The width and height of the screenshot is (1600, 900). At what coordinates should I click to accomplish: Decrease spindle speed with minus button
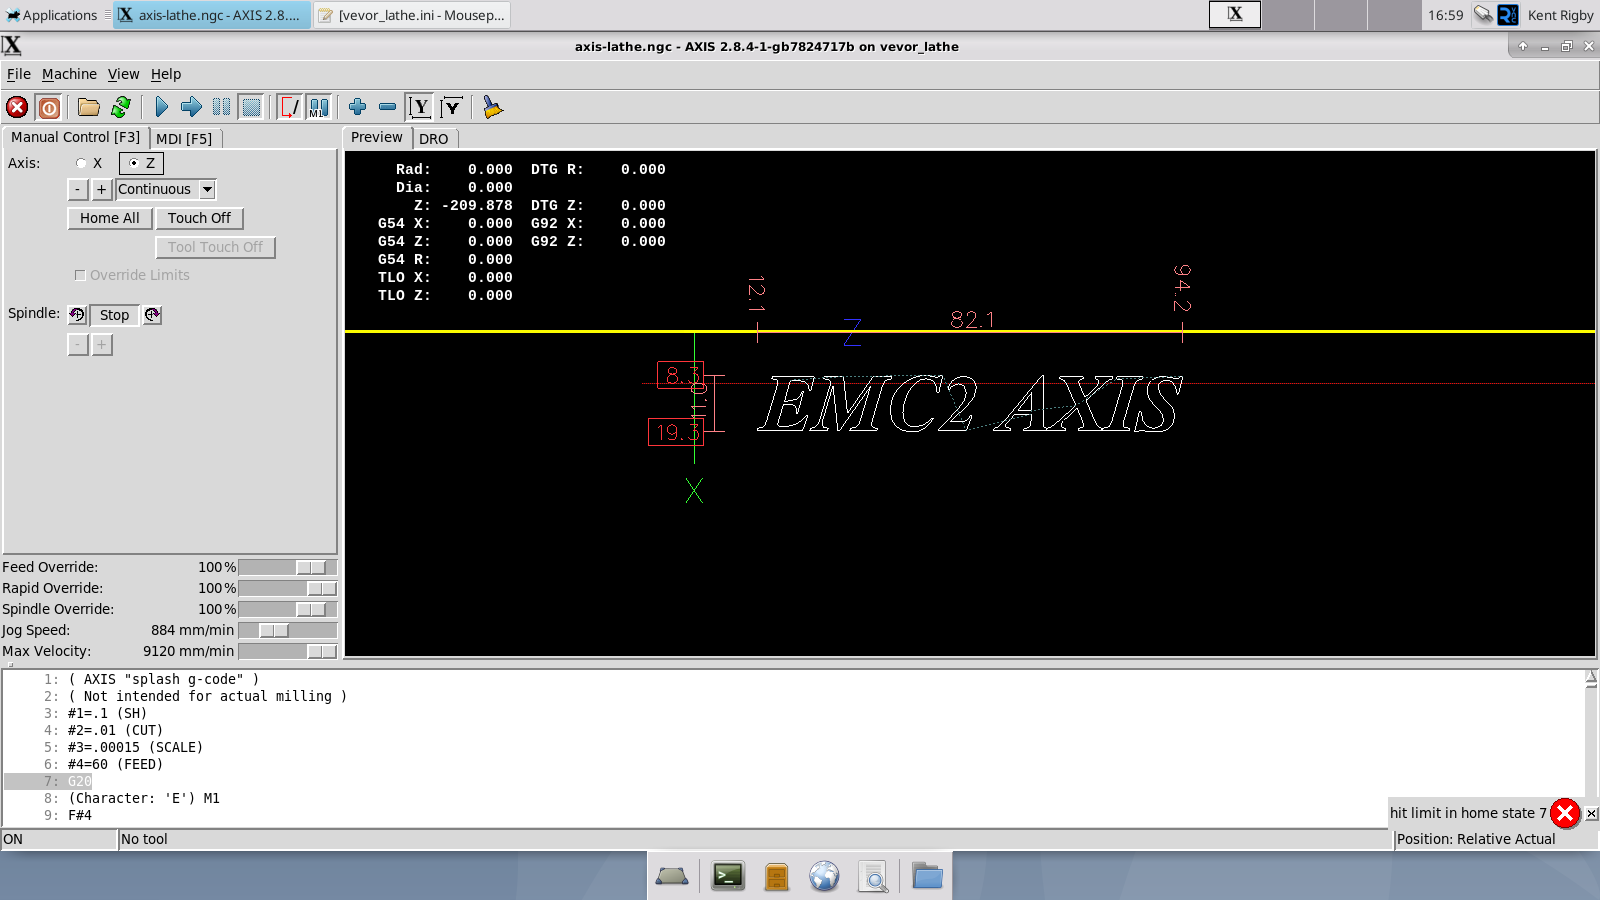tap(78, 345)
